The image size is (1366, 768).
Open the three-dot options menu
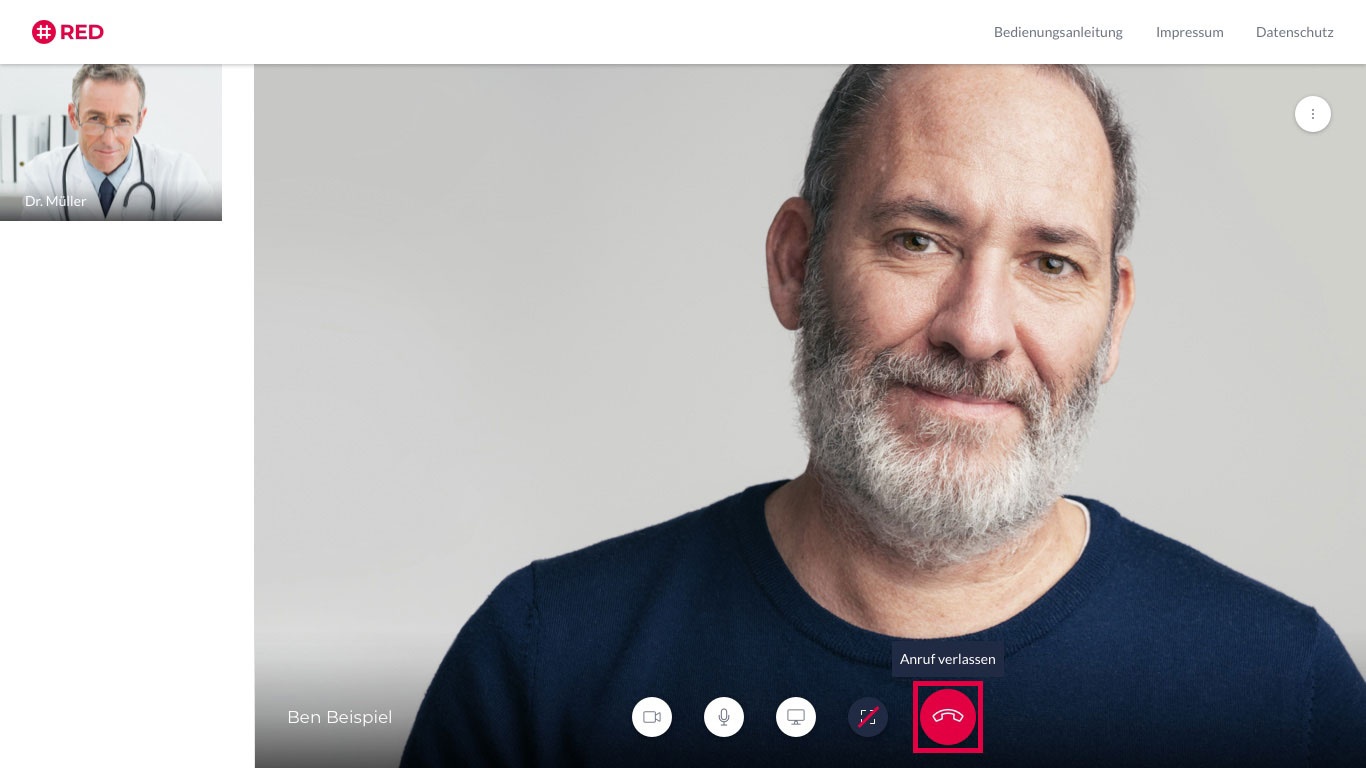coord(1313,114)
